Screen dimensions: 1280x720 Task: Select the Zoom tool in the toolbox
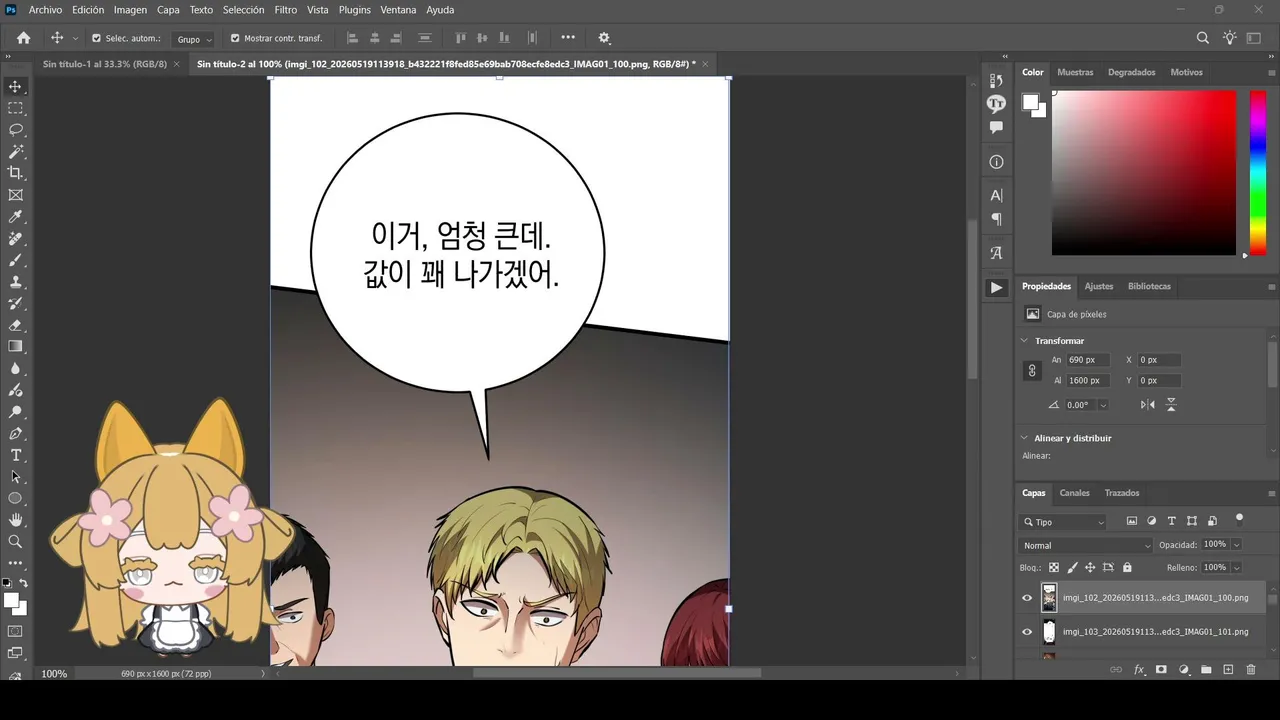(x=15, y=541)
